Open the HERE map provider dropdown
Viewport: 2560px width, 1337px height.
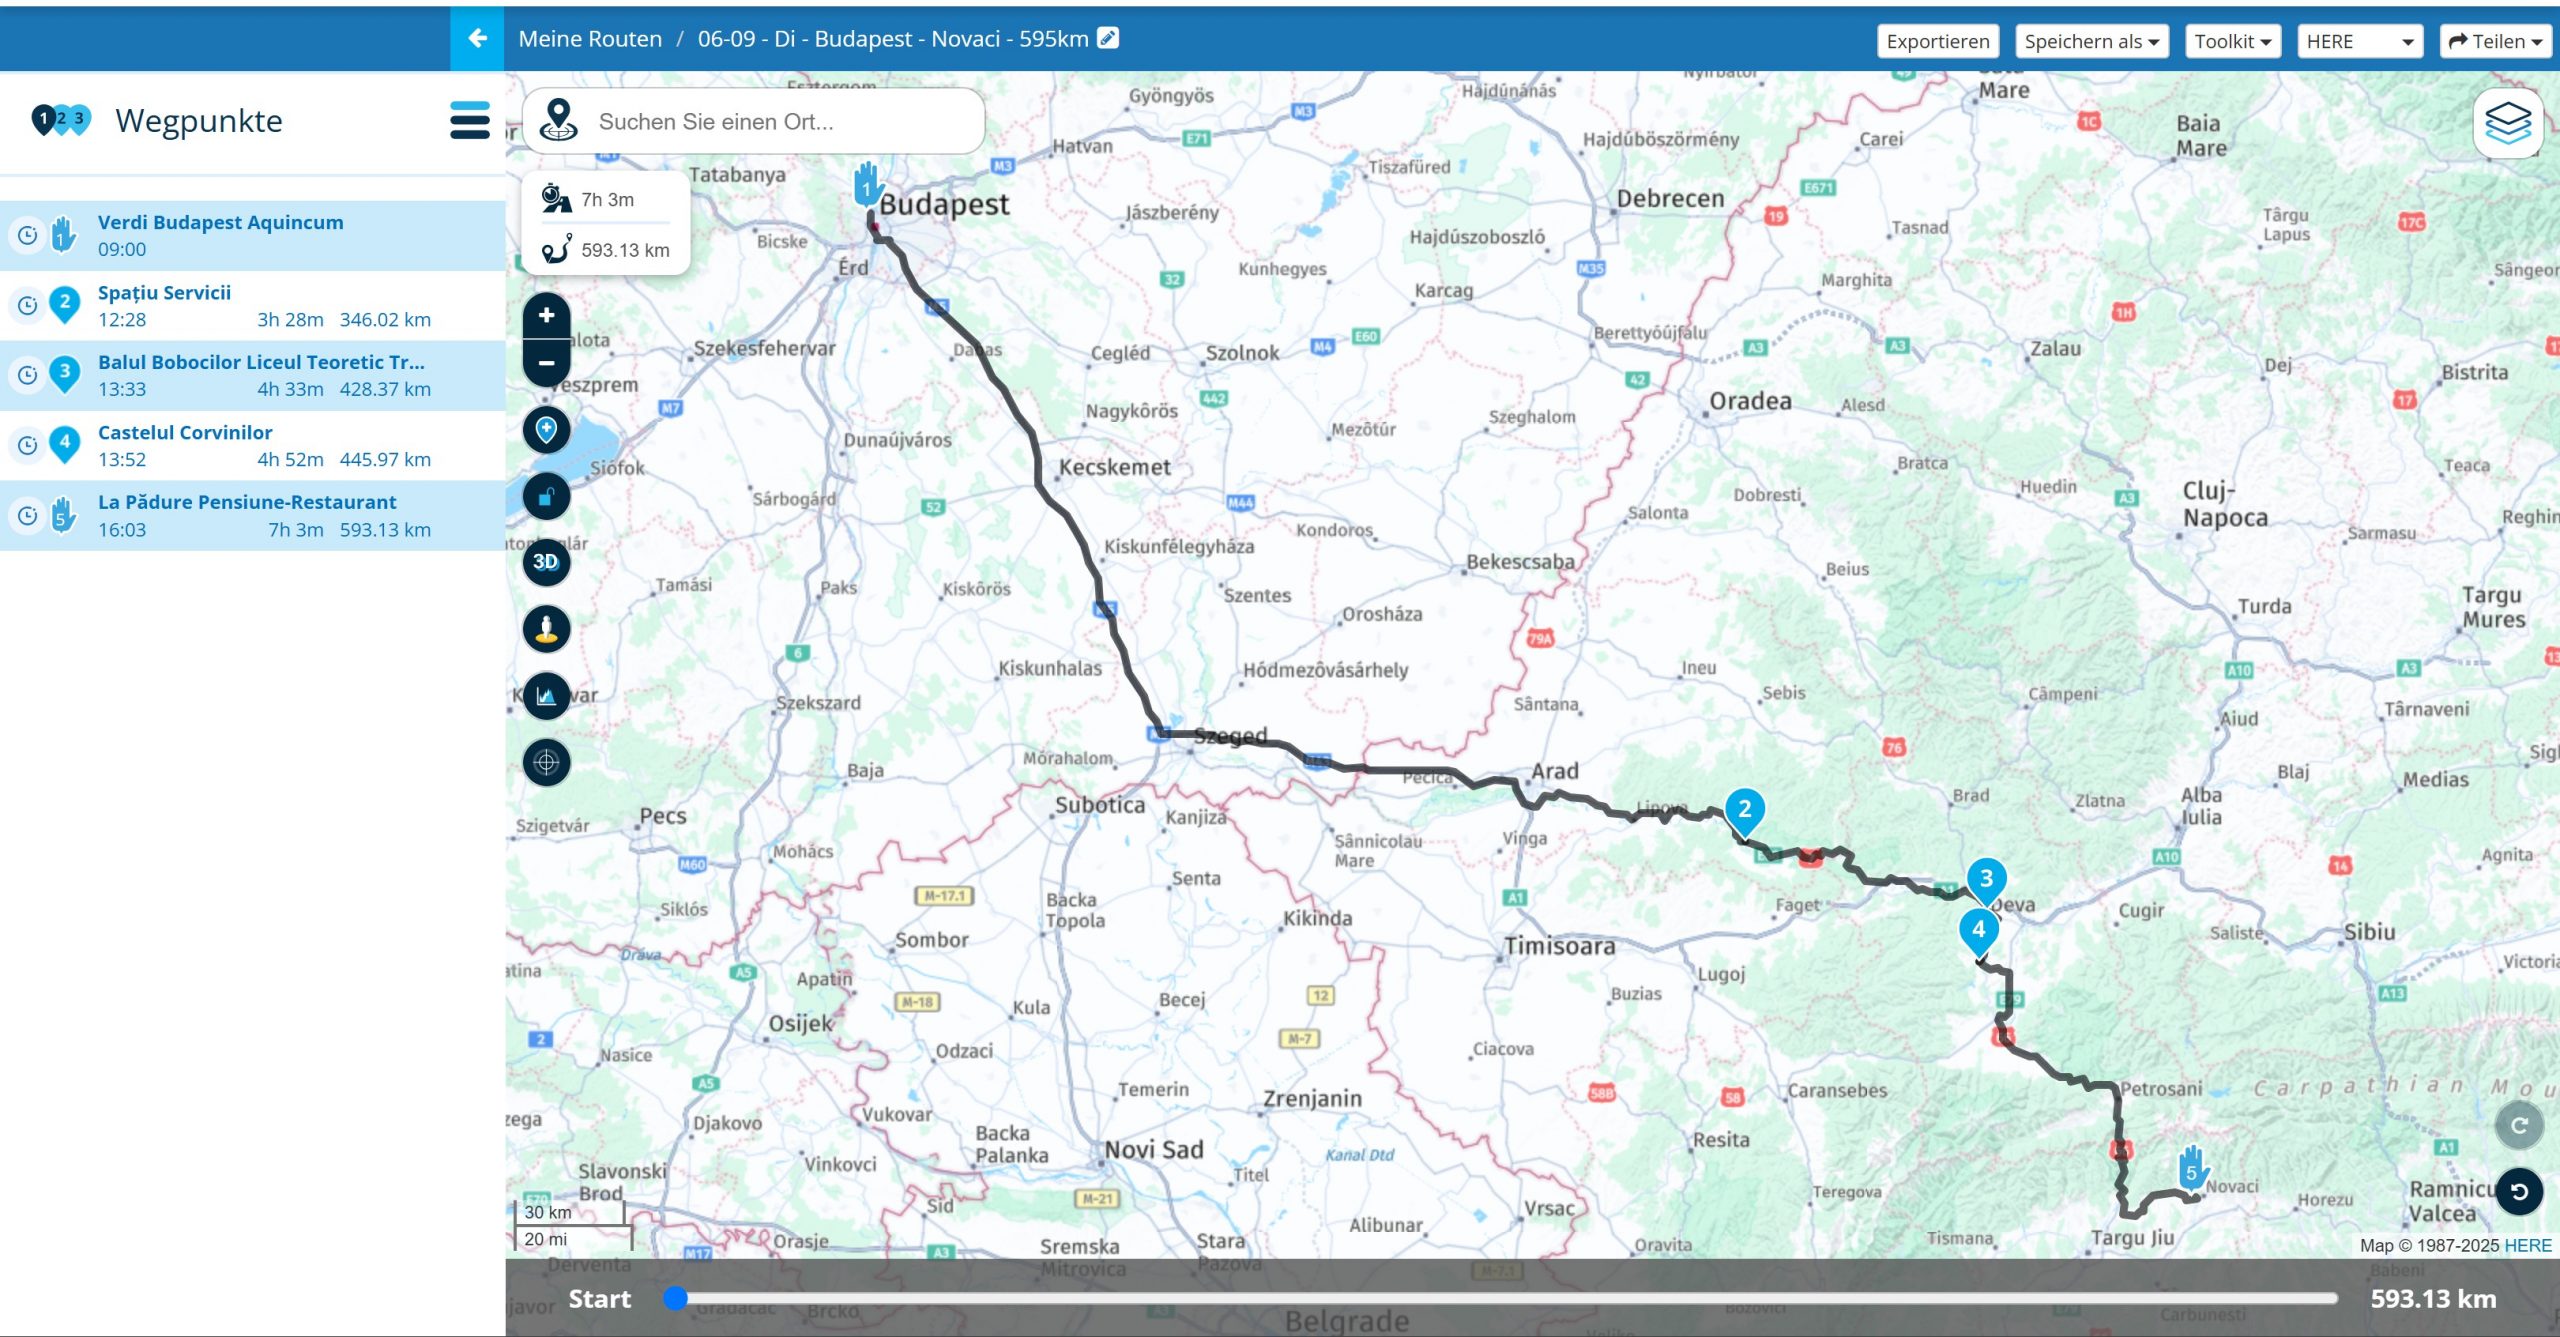tap(2359, 41)
